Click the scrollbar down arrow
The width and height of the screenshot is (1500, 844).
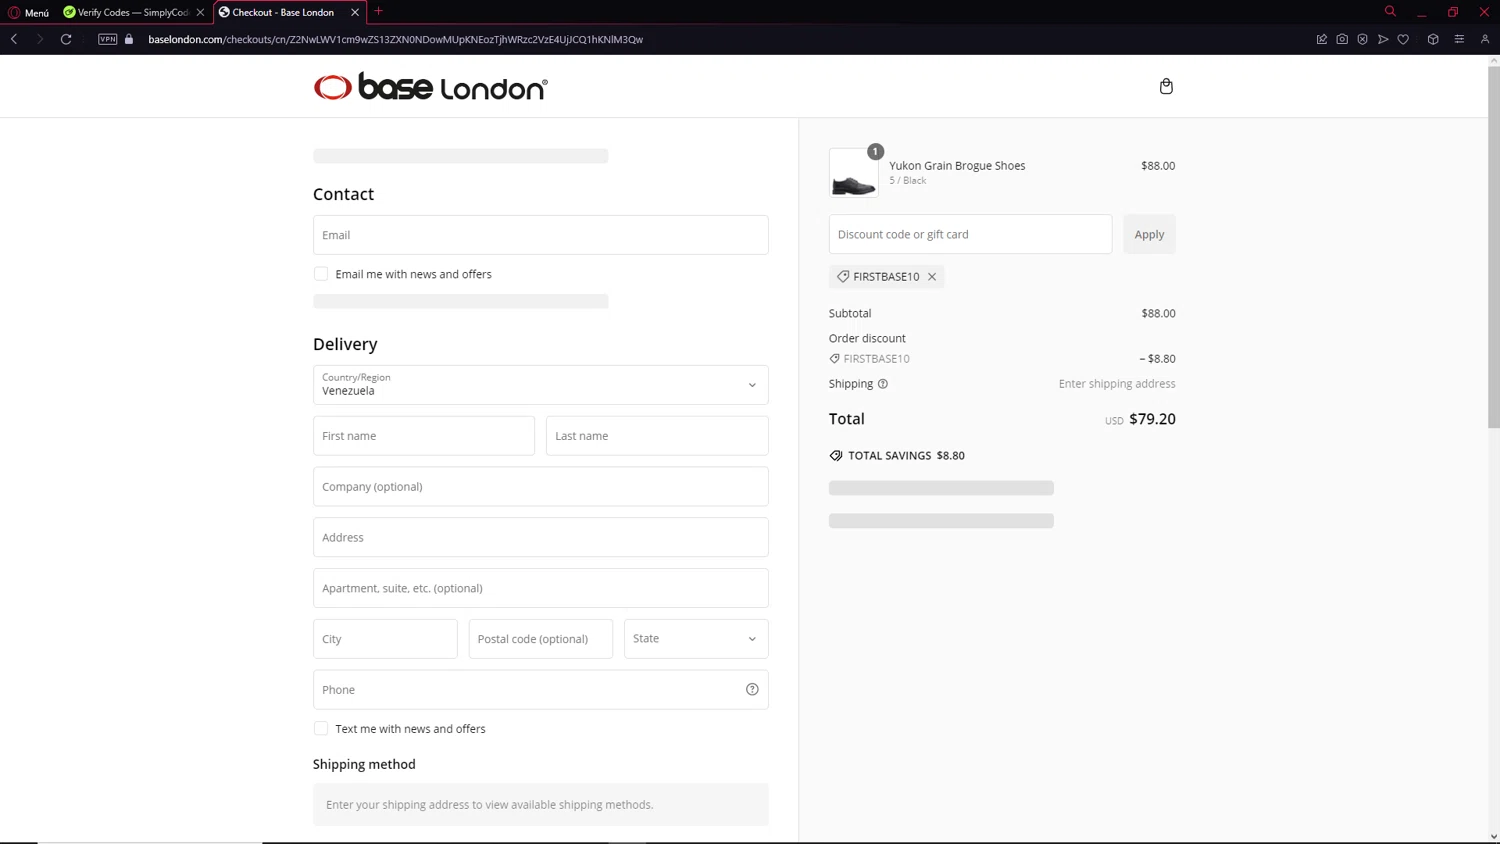(1494, 837)
